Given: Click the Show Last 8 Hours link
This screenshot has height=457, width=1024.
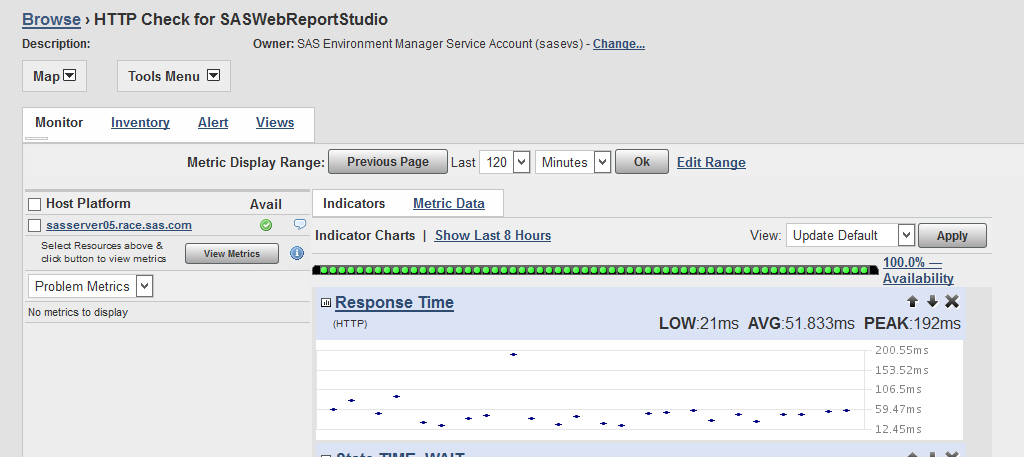Looking at the screenshot, I should click(492, 235).
